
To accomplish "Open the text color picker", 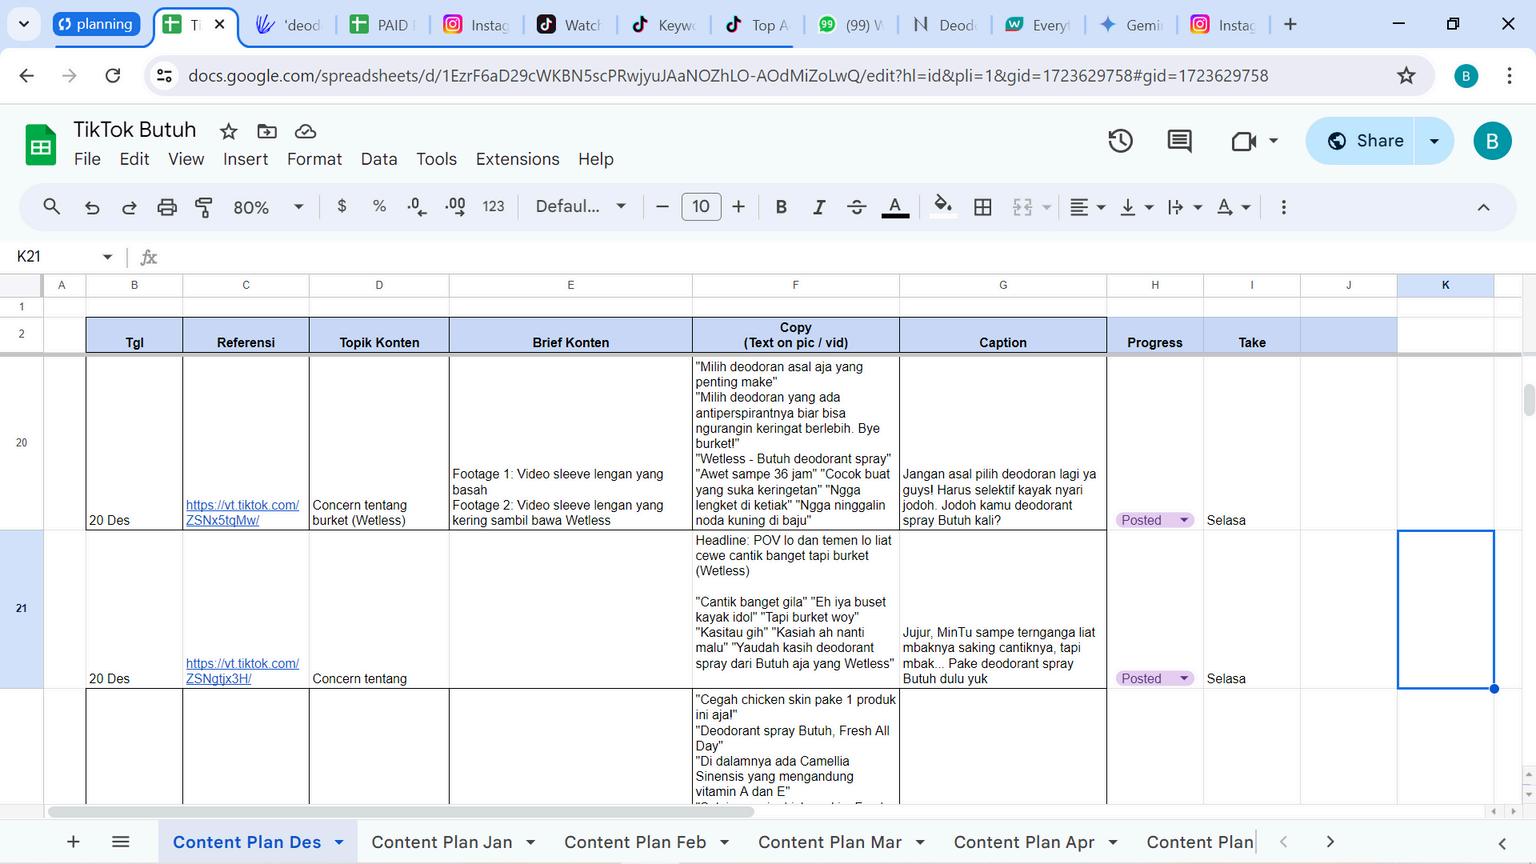I will pos(895,207).
